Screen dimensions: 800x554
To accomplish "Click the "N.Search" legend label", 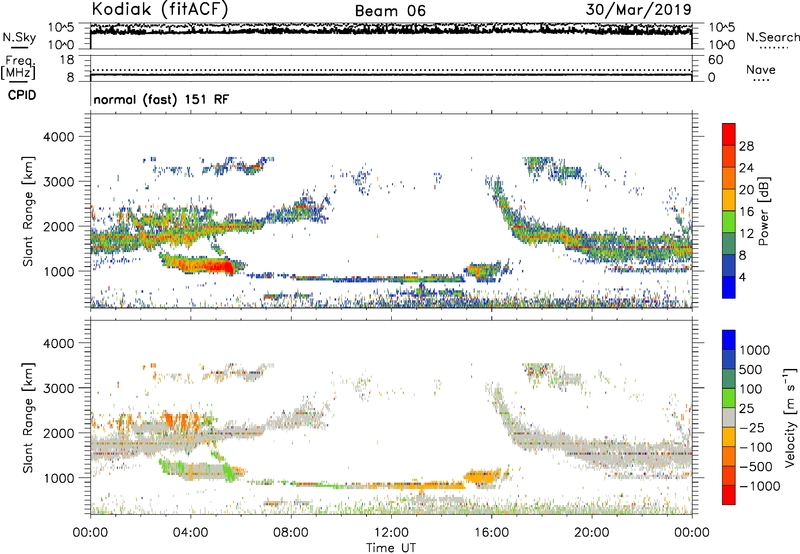I will click(x=772, y=37).
